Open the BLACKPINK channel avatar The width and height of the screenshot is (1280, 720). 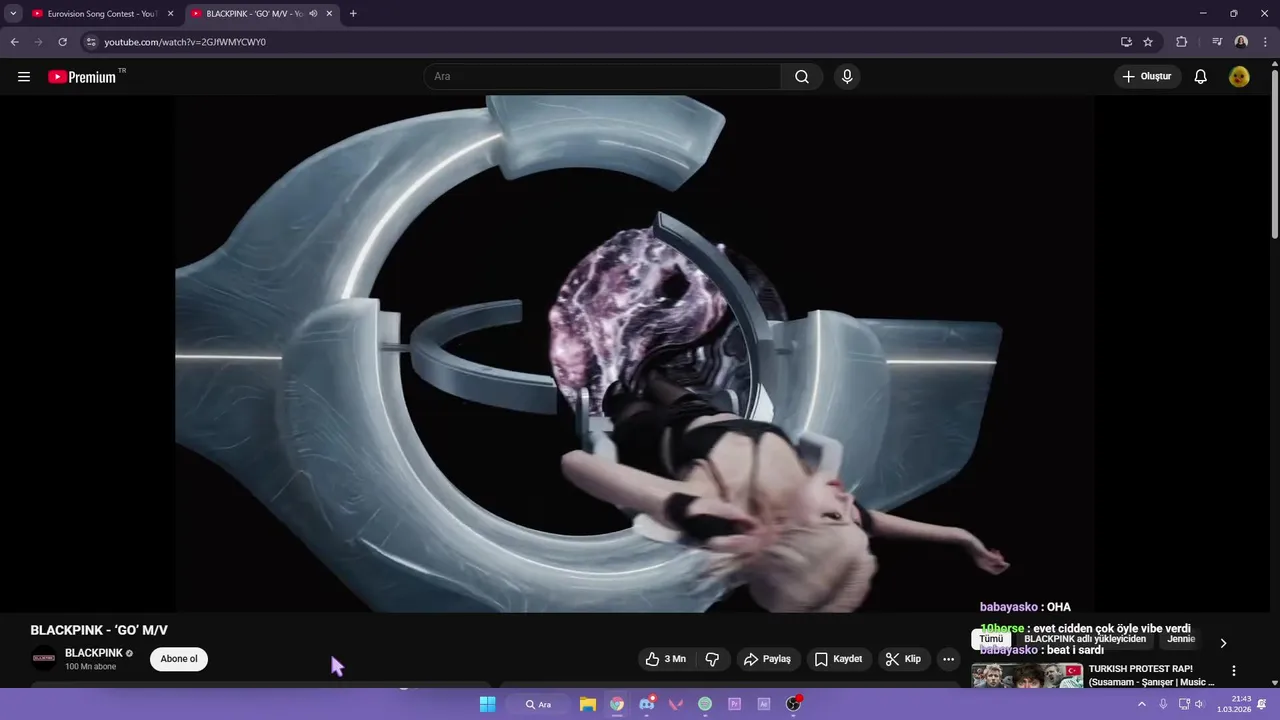[x=44, y=658]
